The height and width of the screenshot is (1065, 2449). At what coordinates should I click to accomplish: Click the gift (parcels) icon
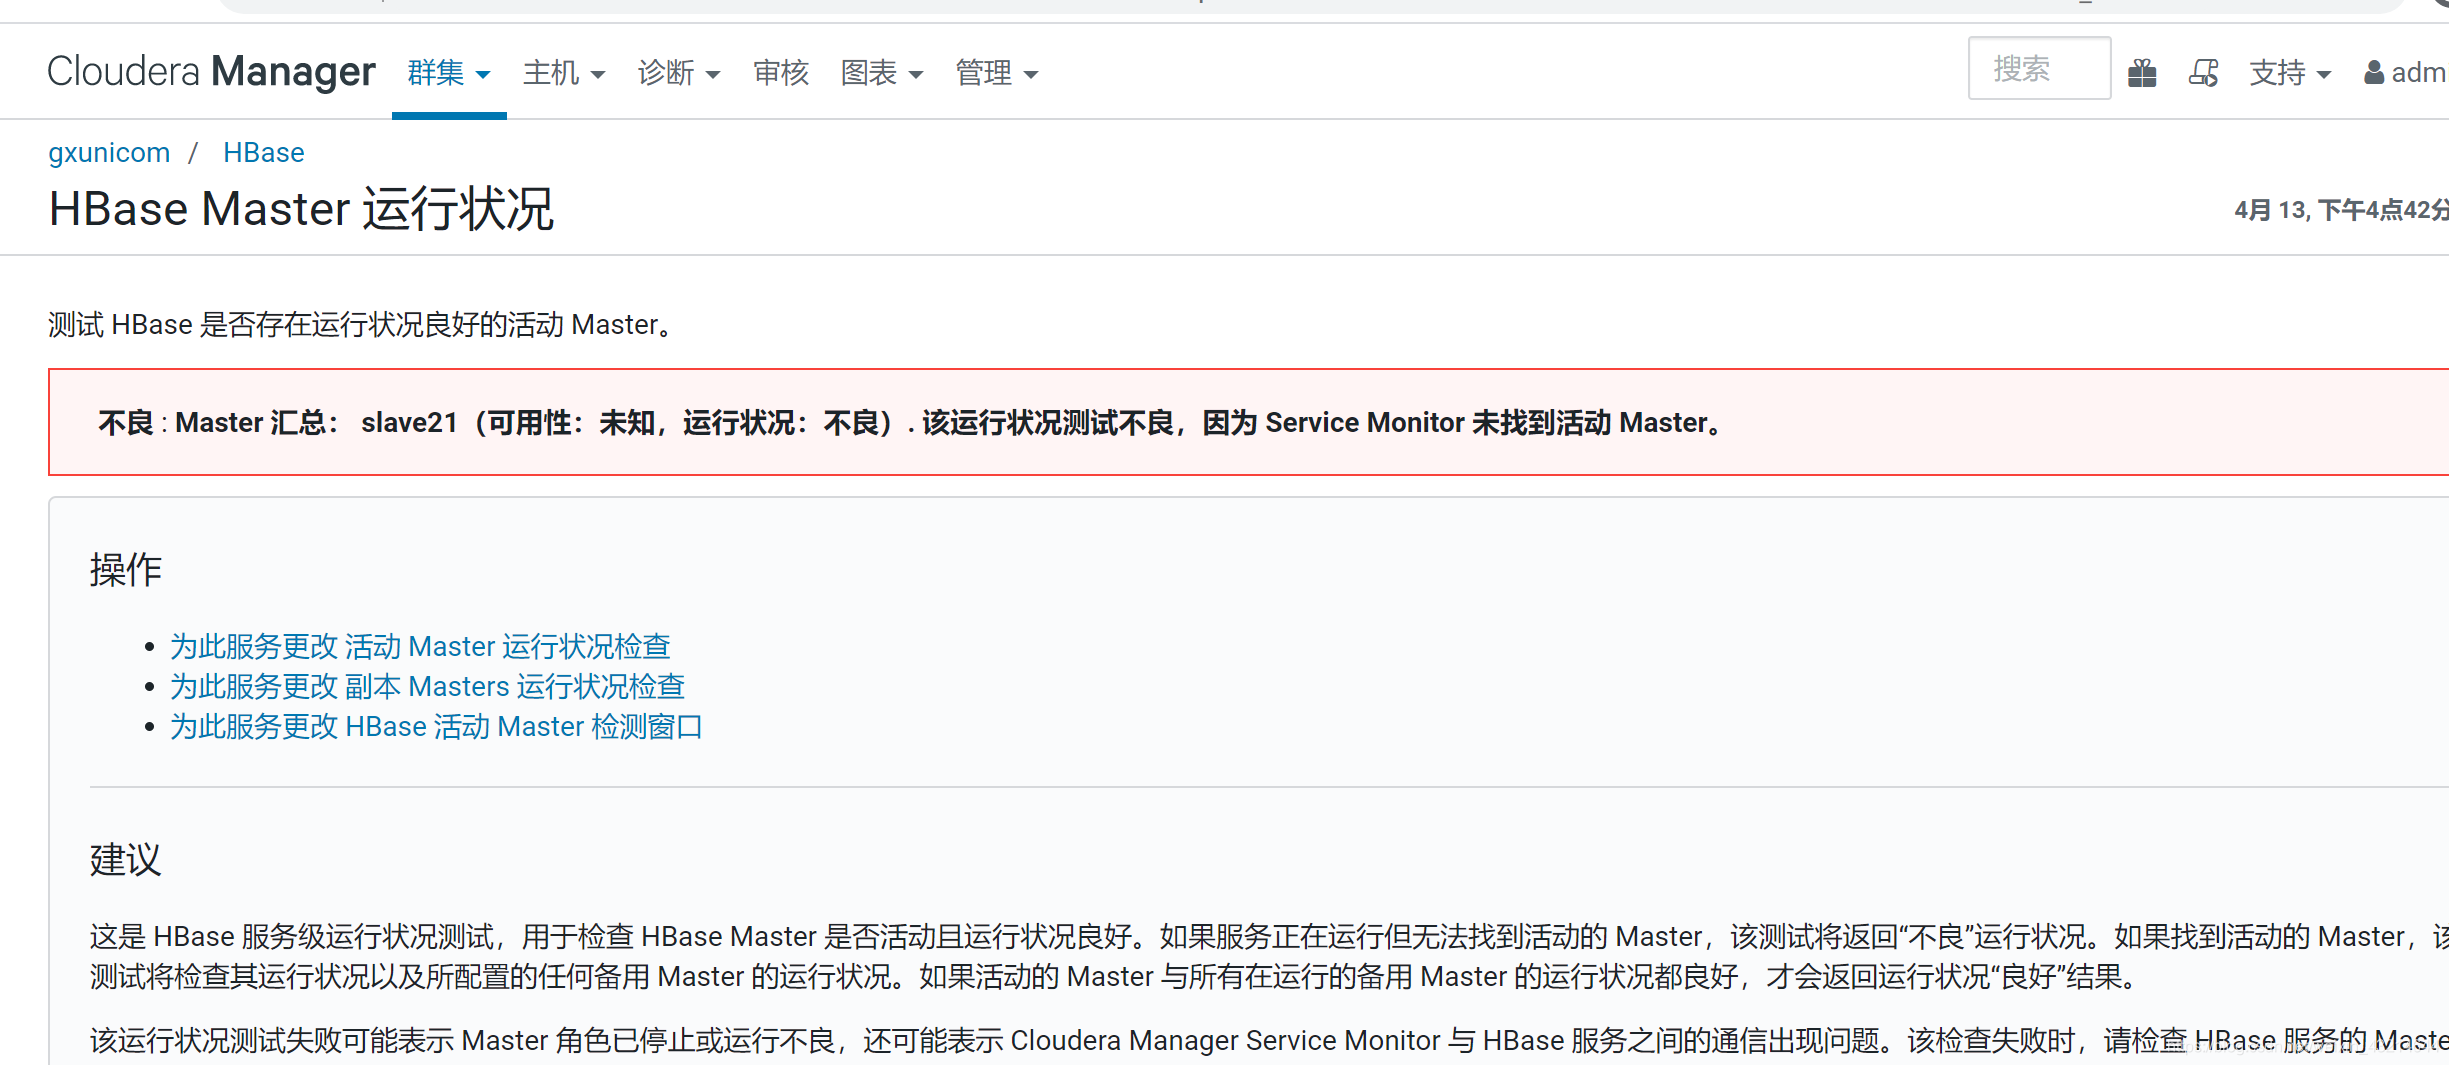2142,71
